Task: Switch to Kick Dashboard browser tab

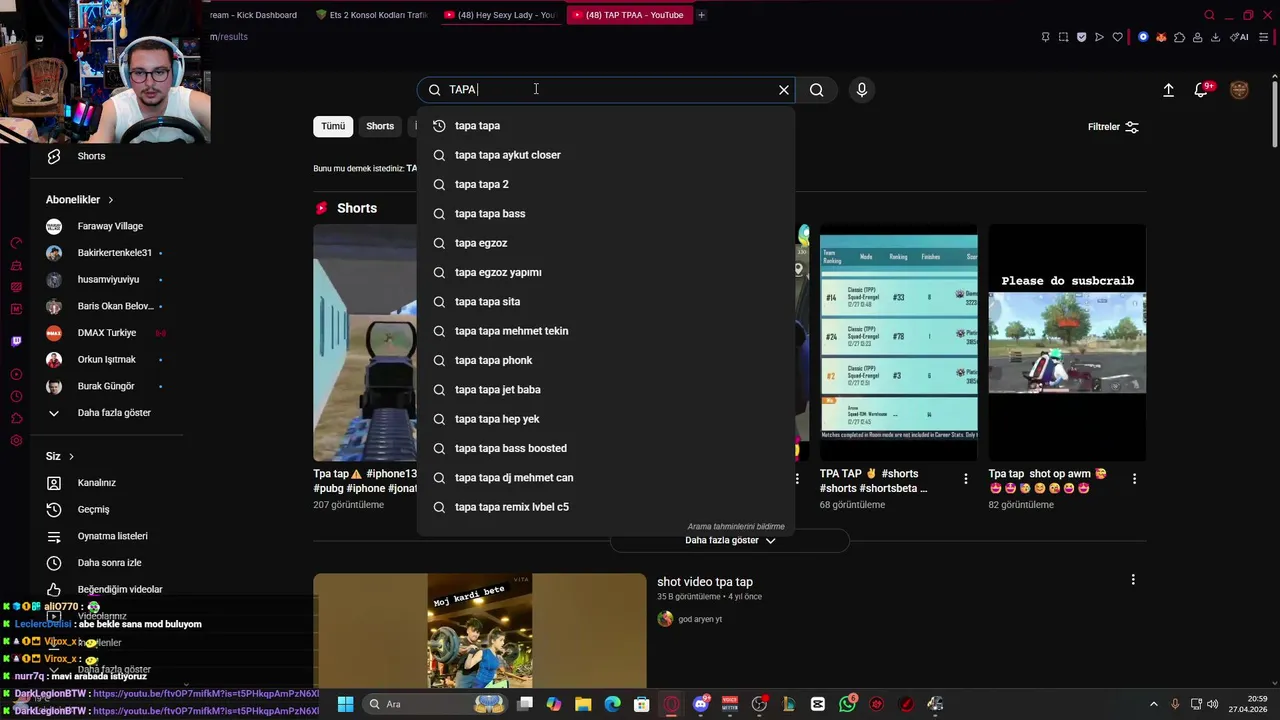Action: coord(255,15)
